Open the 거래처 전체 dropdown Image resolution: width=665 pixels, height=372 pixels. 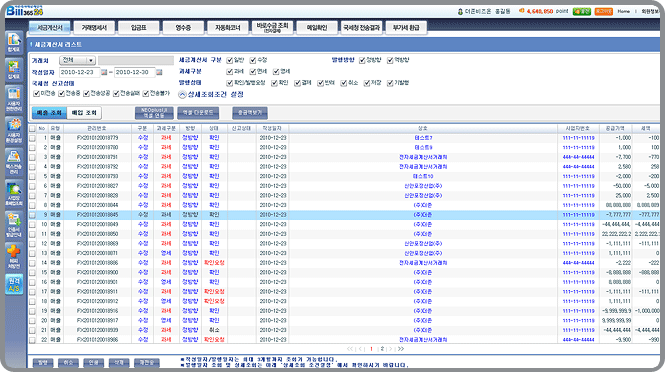click(x=77, y=60)
